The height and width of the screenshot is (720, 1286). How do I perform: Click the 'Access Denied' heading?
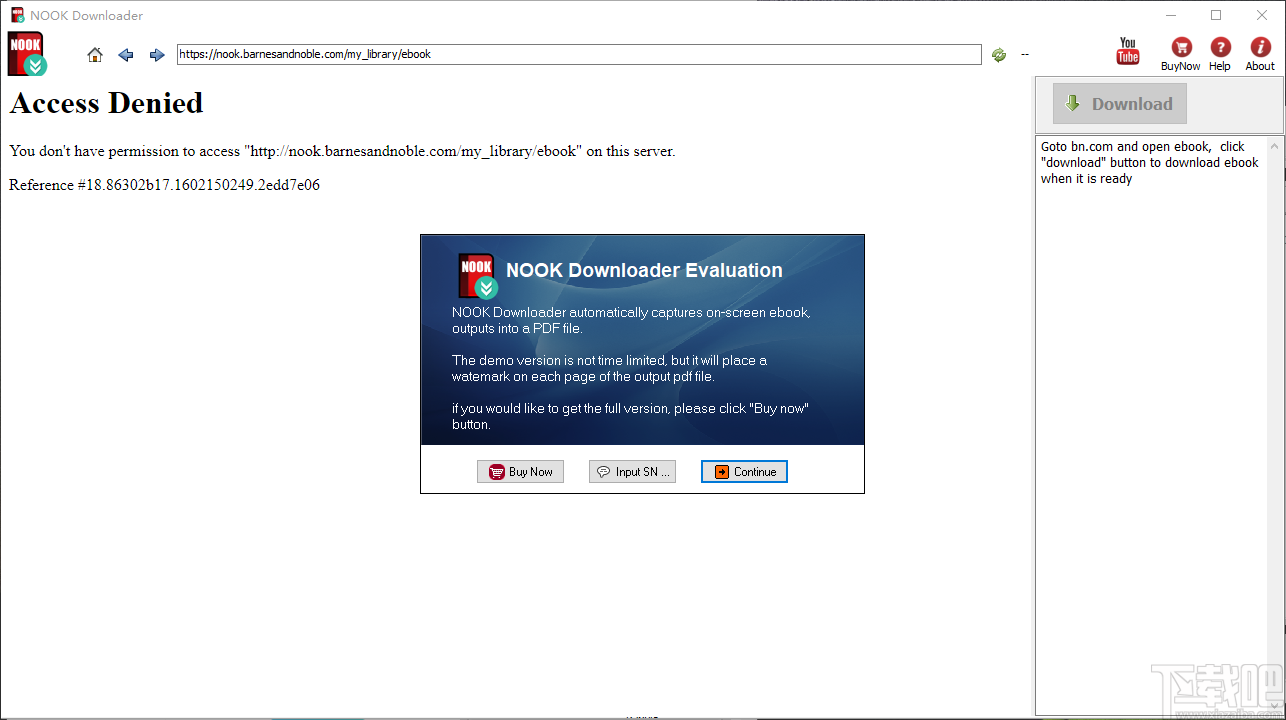point(106,103)
